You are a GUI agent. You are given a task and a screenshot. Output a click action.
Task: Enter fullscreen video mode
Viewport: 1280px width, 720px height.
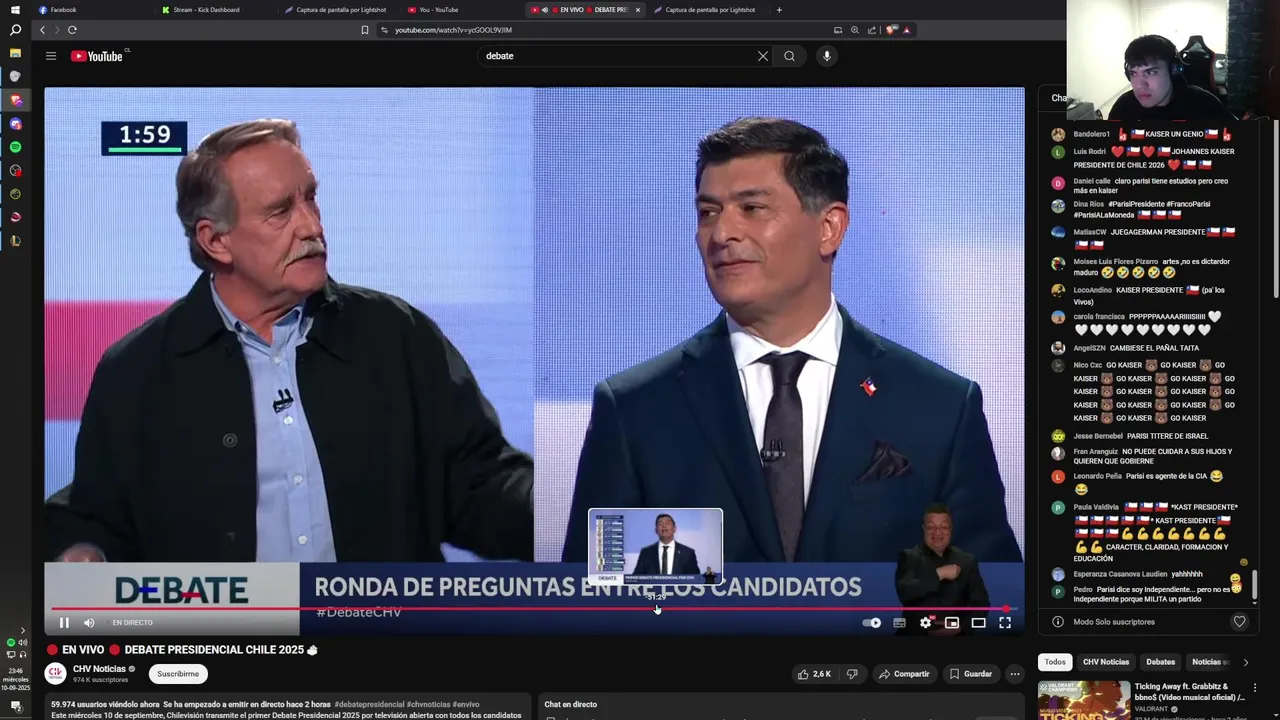pyautogui.click(x=1005, y=622)
